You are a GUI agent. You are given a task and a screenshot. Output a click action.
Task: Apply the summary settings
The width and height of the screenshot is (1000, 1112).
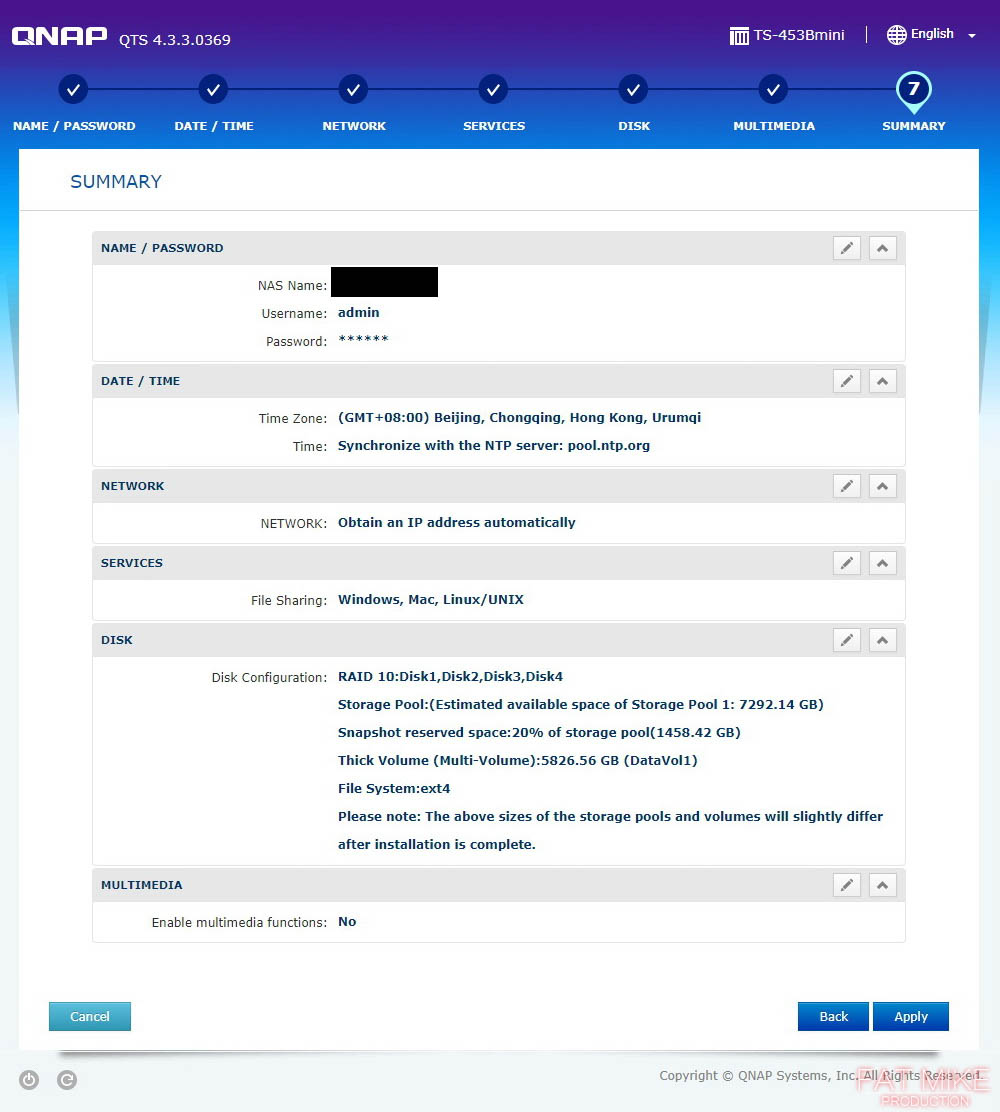pyautogui.click(x=911, y=1016)
